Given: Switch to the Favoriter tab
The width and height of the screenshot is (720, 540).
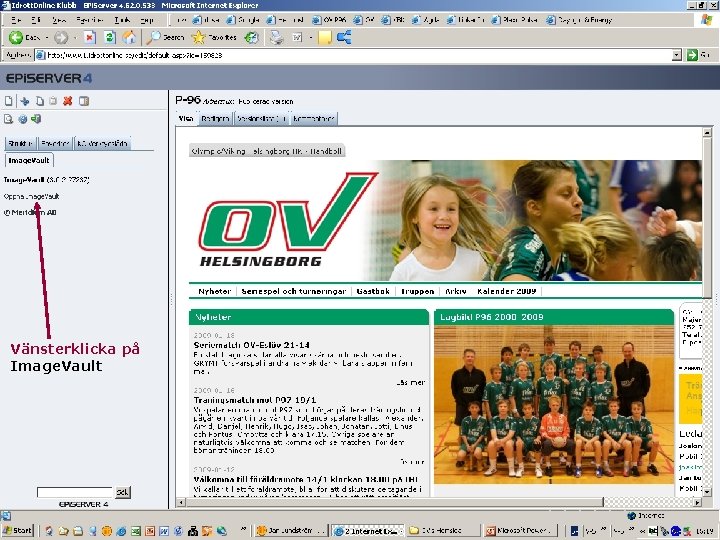Looking at the screenshot, I should (x=55, y=143).
